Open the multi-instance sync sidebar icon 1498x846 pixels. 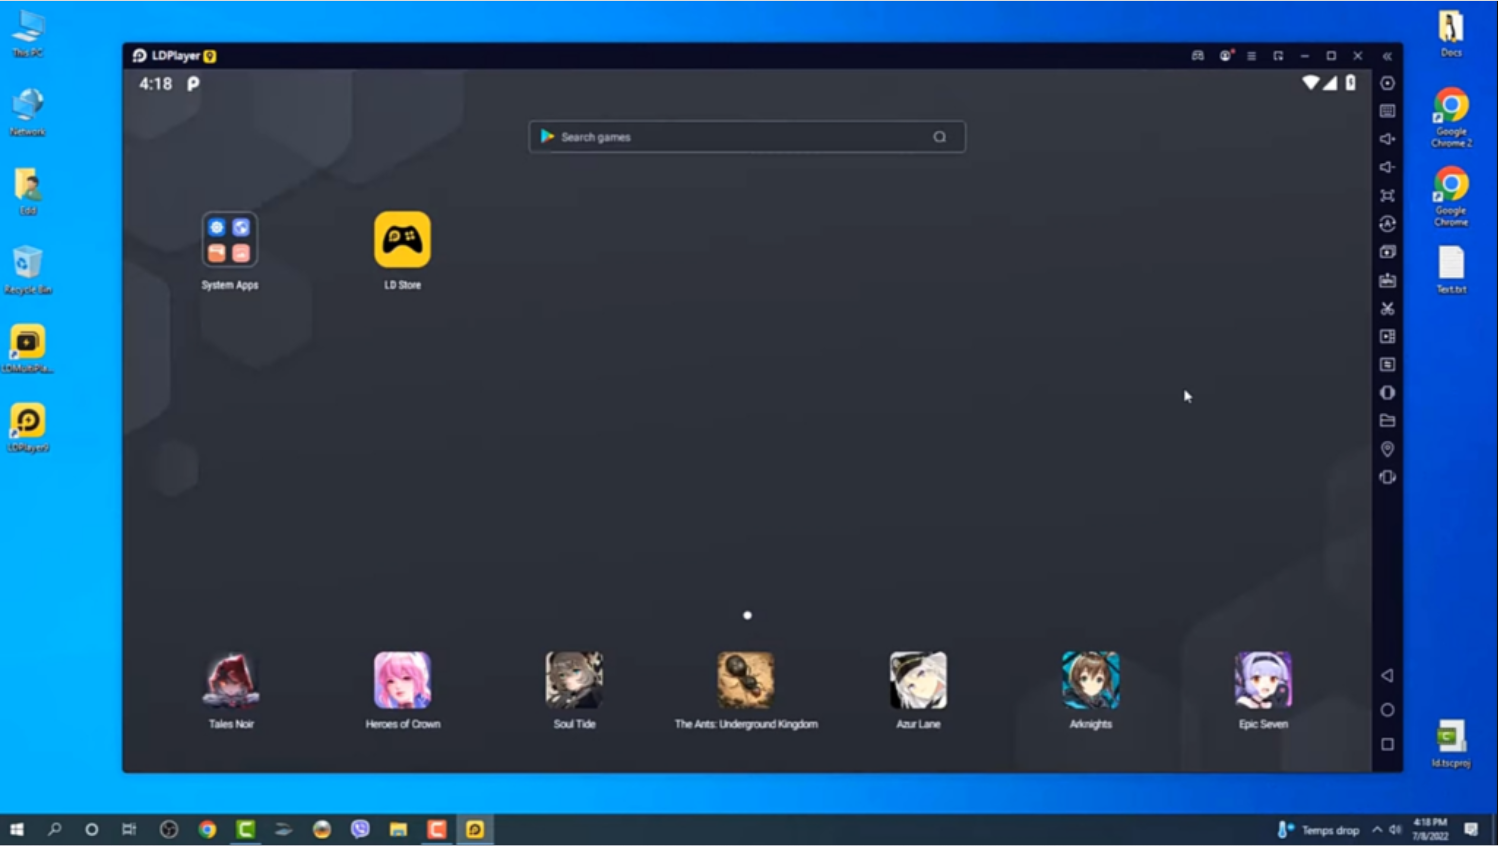pyautogui.click(x=1387, y=252)
